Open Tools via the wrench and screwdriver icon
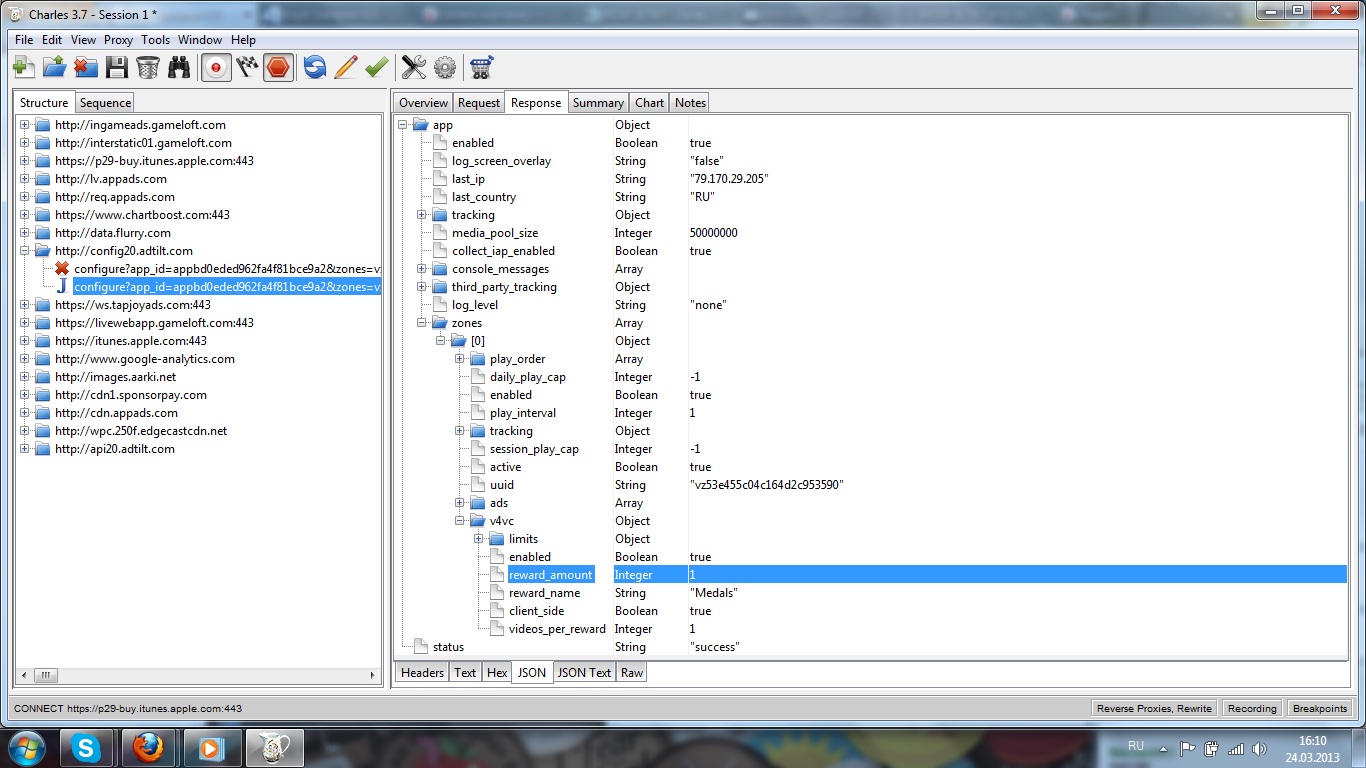The image size is (1366, 768). (x=414, y=68)
